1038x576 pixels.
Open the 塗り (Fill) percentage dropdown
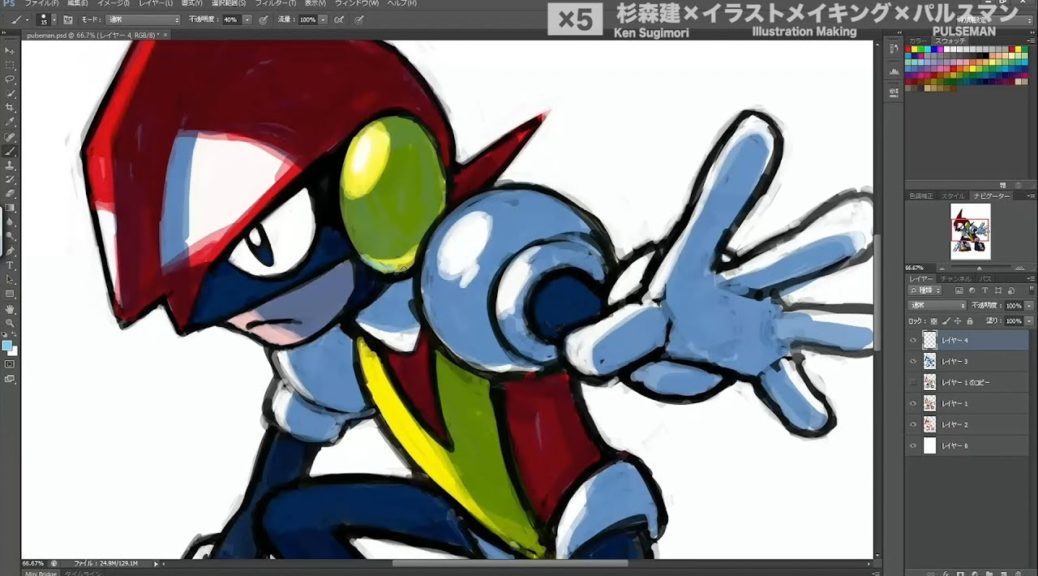pos(1029,320)
